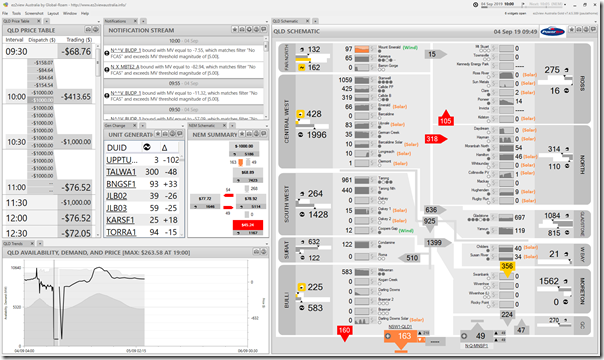Click the star icon in NEM Summary header
The height and width of the screenshot is (360, 604).
click(242, 134)
